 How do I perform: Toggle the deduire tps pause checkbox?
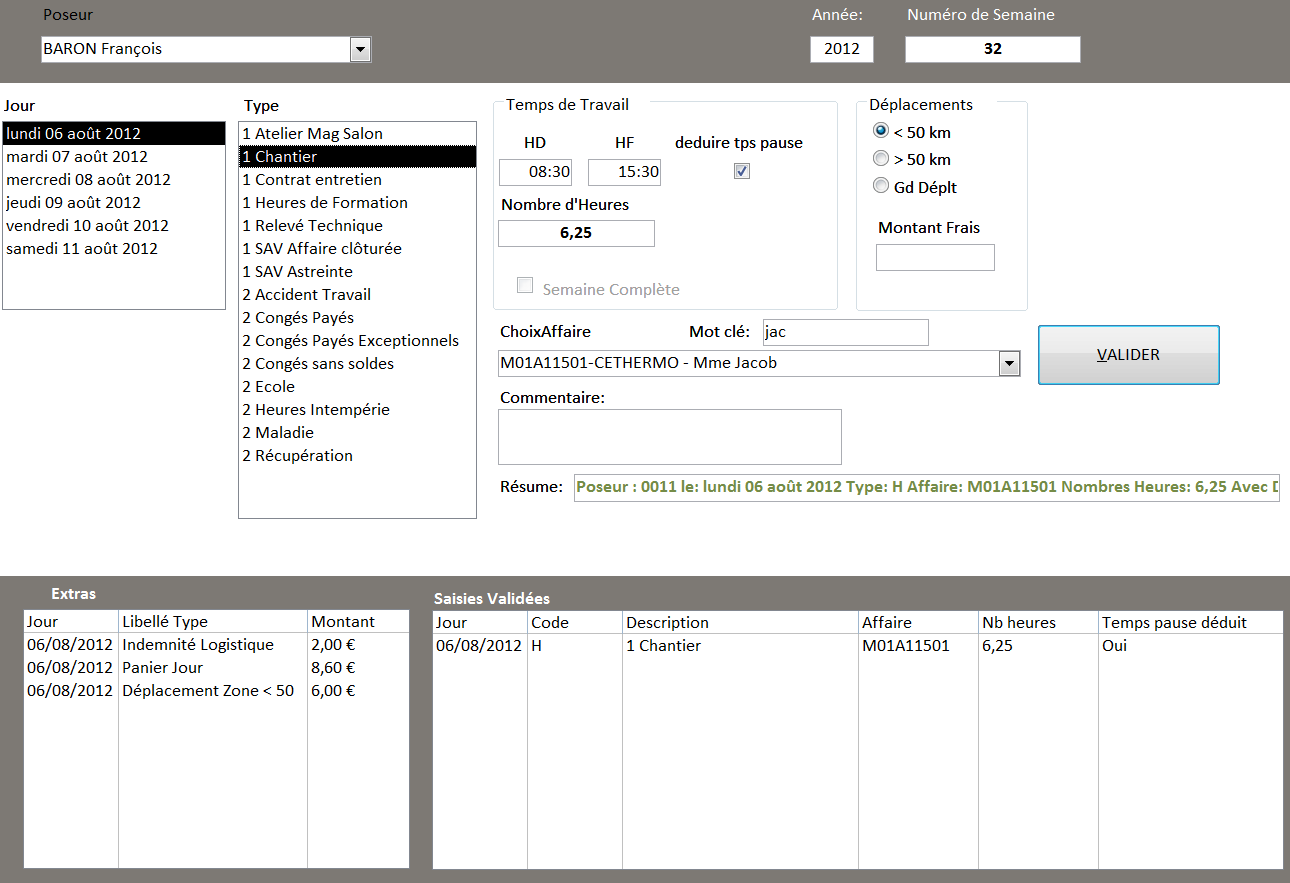coord(741,171)
